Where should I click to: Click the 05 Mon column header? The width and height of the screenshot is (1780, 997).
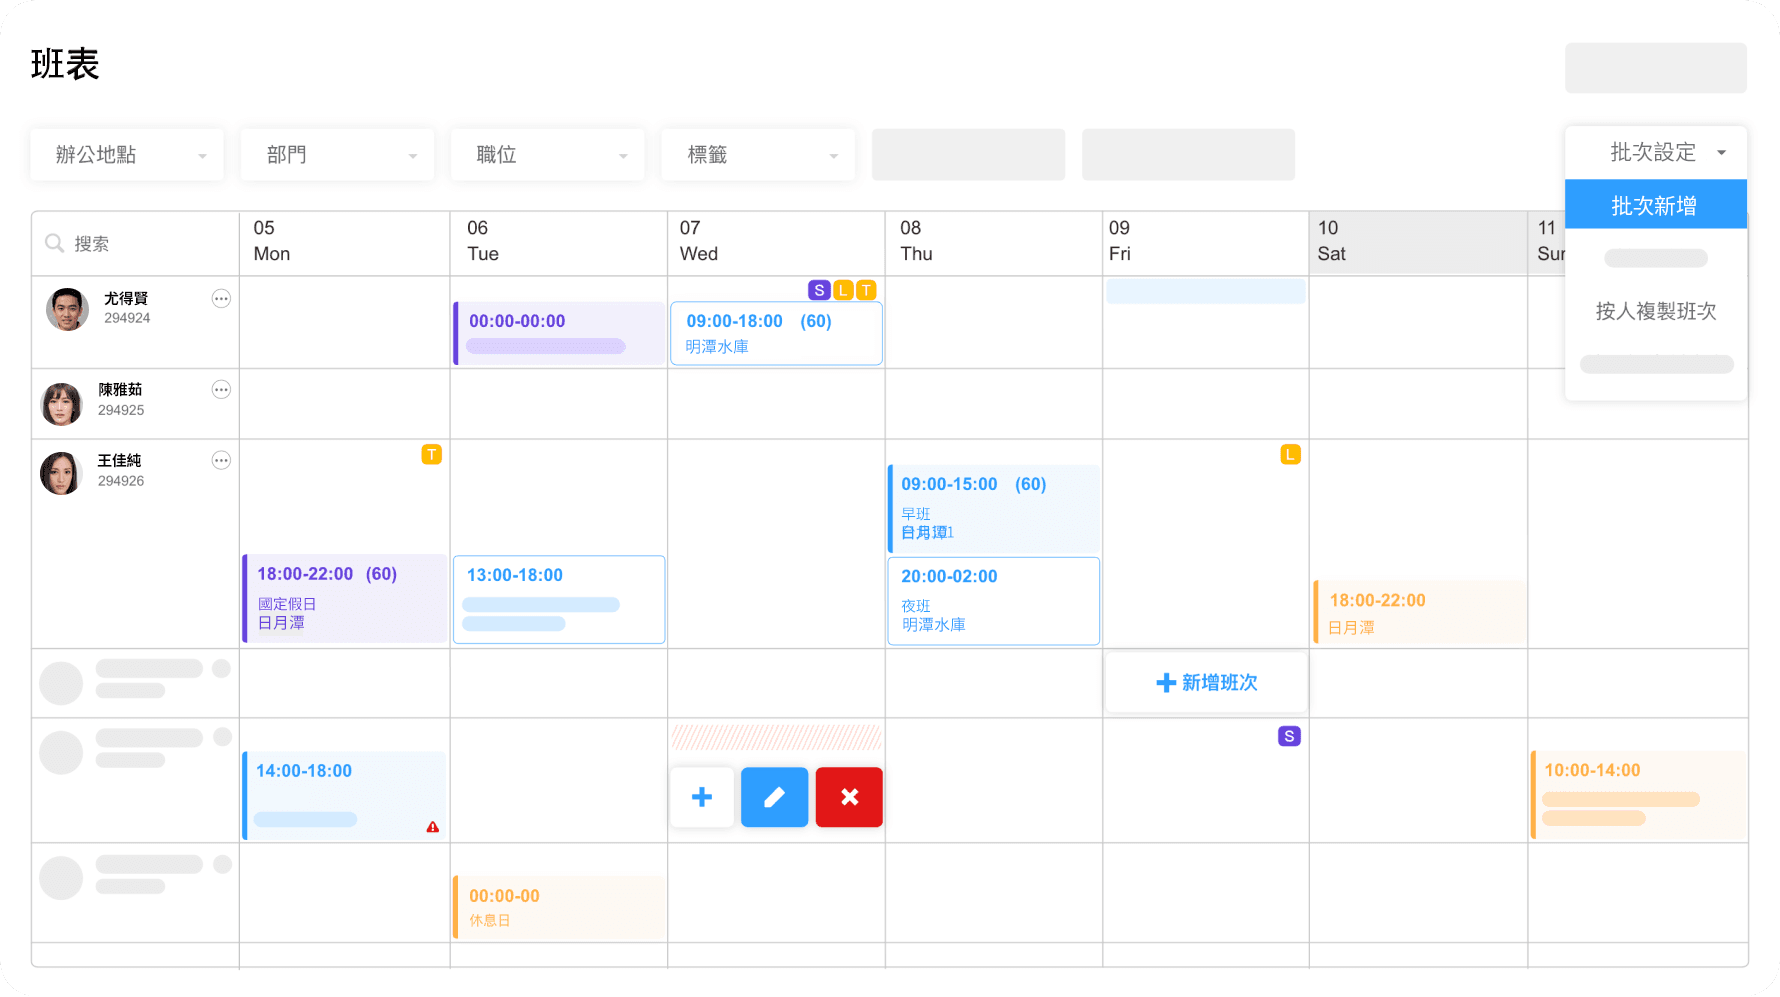click(x=345, y=241)
